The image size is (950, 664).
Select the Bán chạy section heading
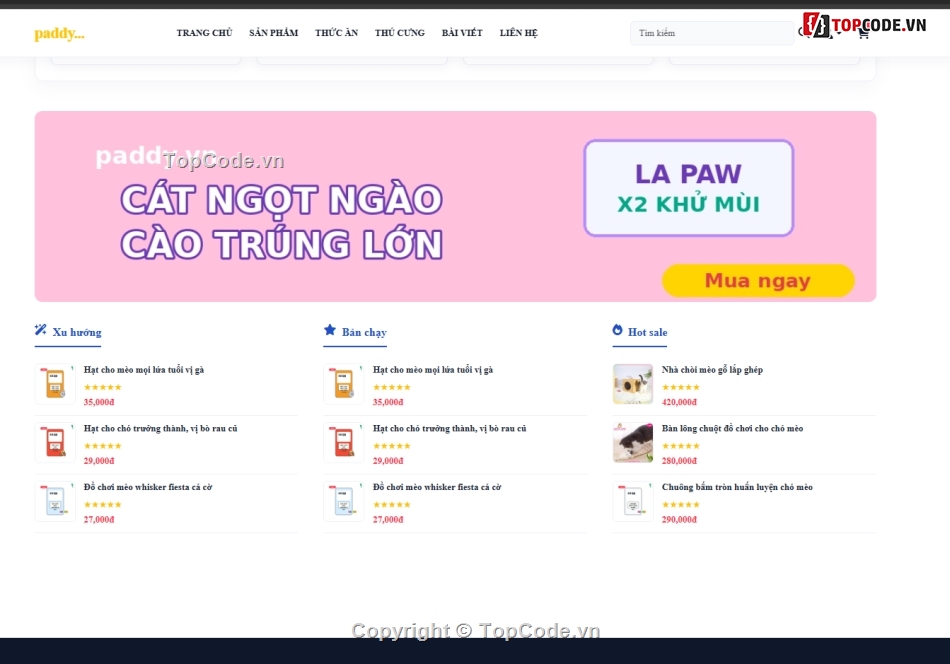pyautogui.click(x=364, y=332)
